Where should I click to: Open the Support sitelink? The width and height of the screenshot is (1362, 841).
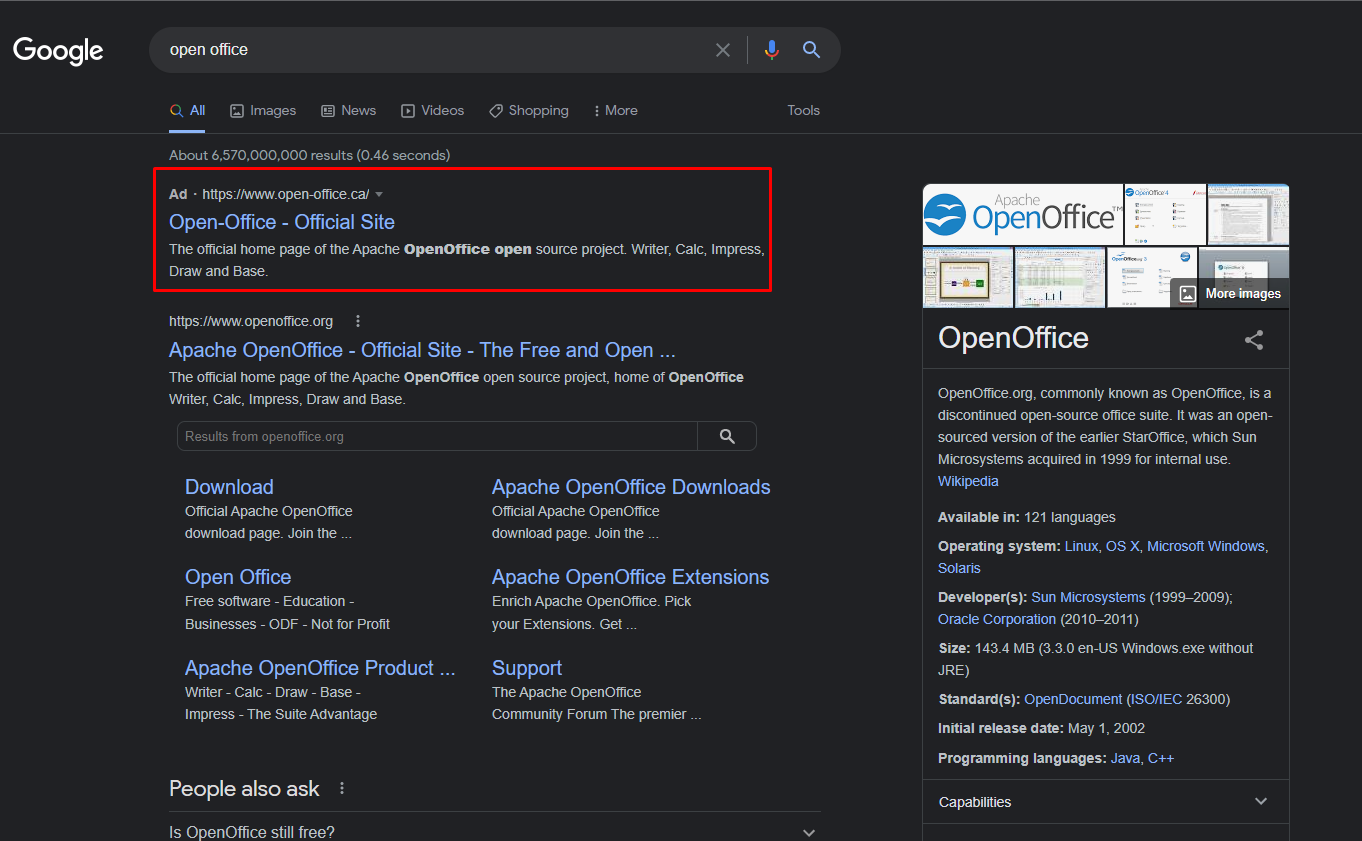pos(527,668)
